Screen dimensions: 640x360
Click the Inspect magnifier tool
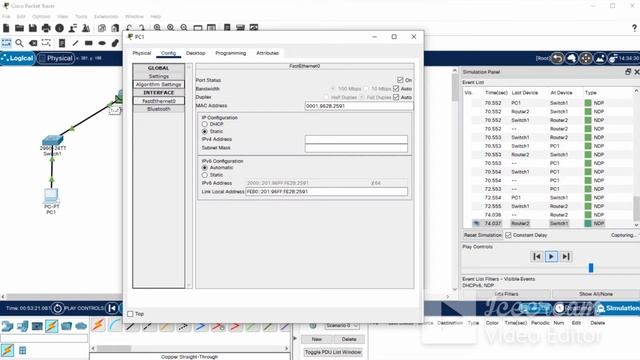point(19,43)
